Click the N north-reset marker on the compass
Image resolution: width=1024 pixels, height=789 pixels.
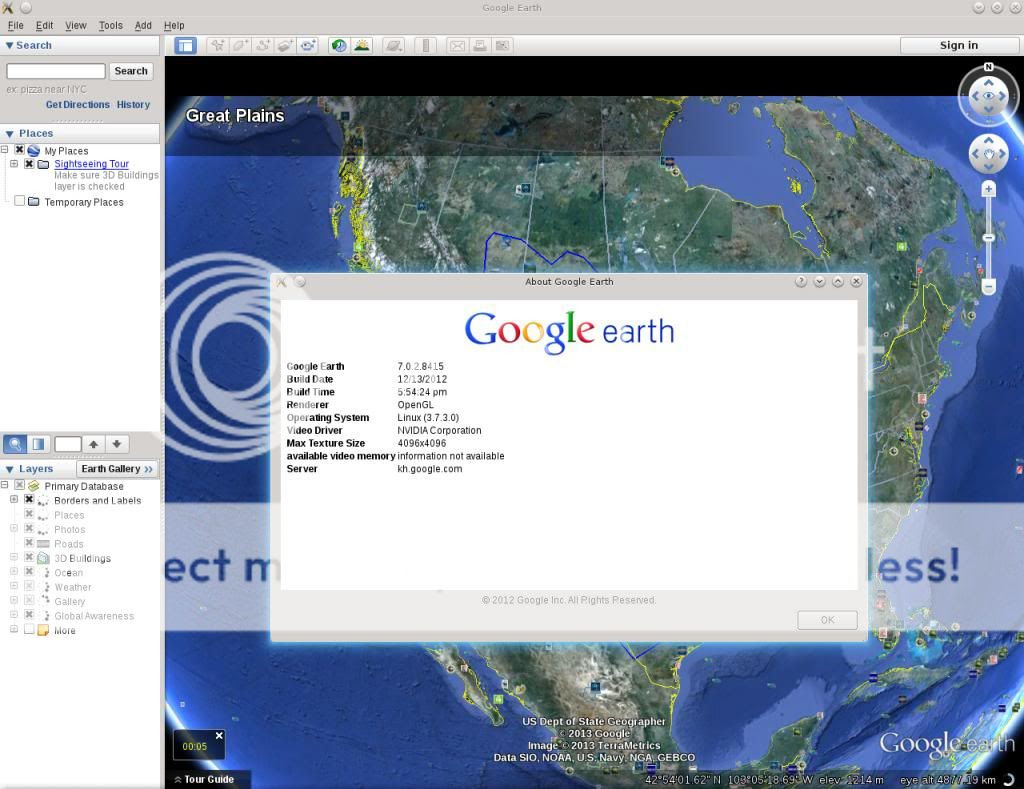989,67
